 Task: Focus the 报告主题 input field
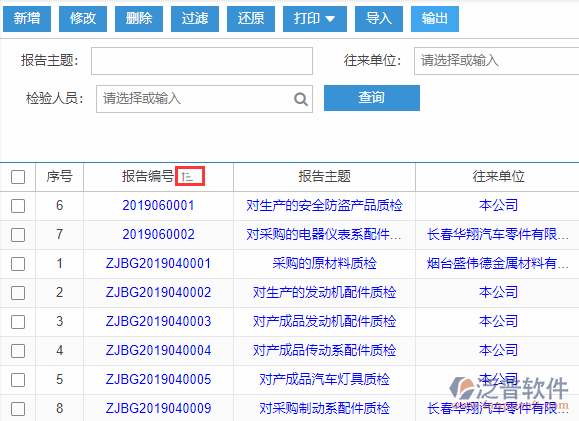(202, 61)
